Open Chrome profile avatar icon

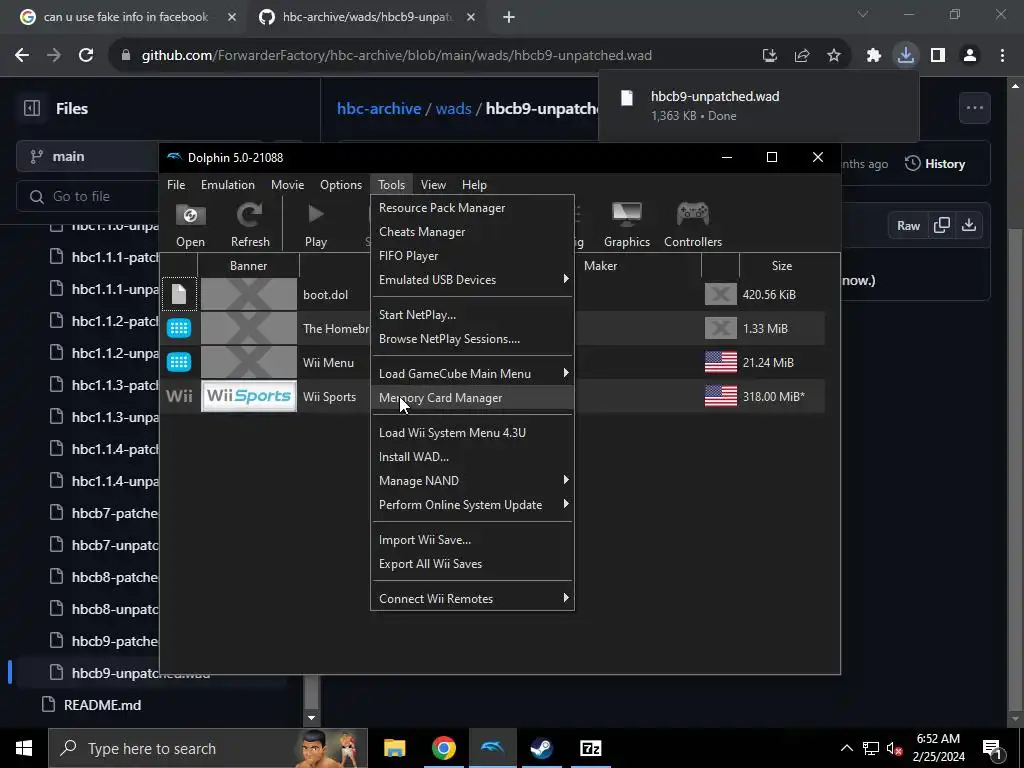(970, 56)
